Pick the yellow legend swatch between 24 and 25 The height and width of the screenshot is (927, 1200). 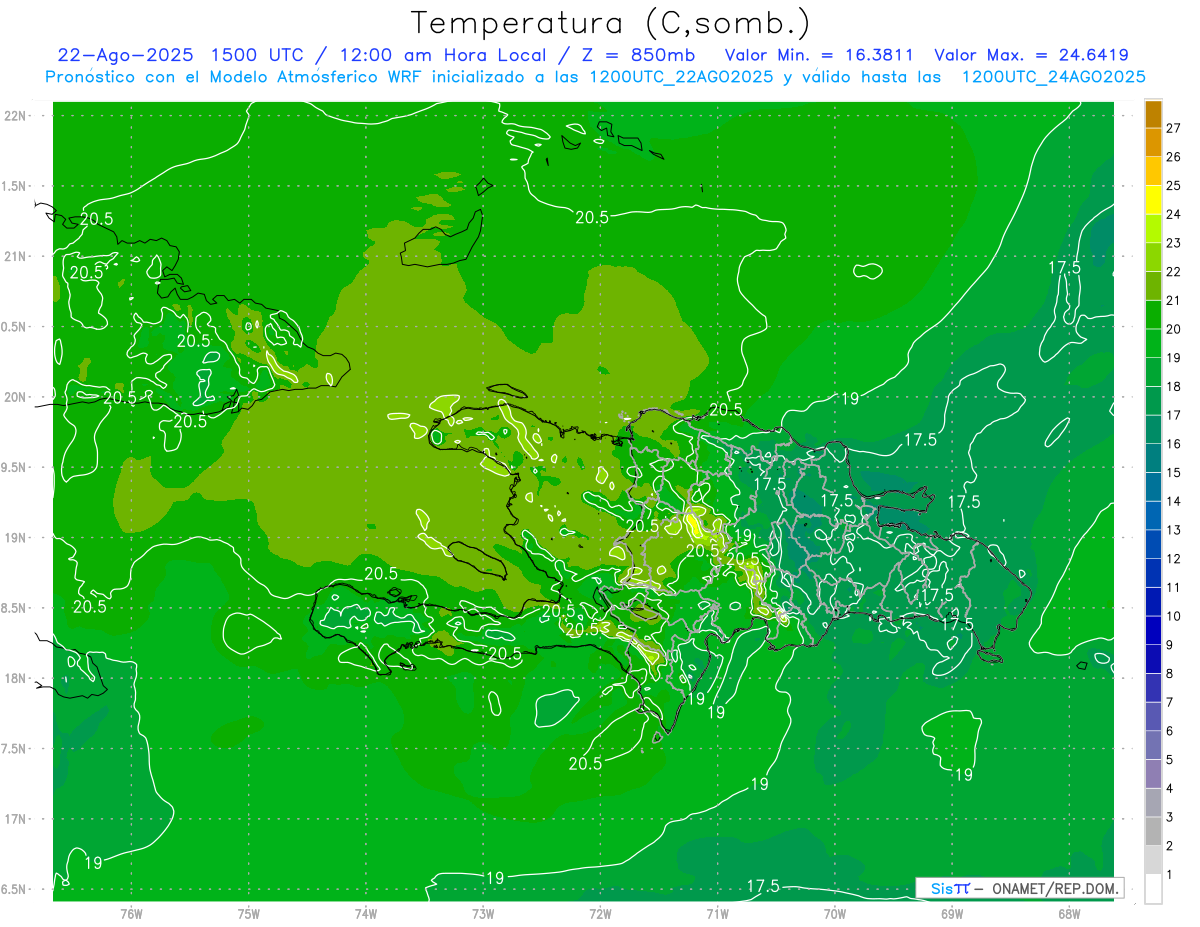pyautogui.click(x=1153, y=199)
